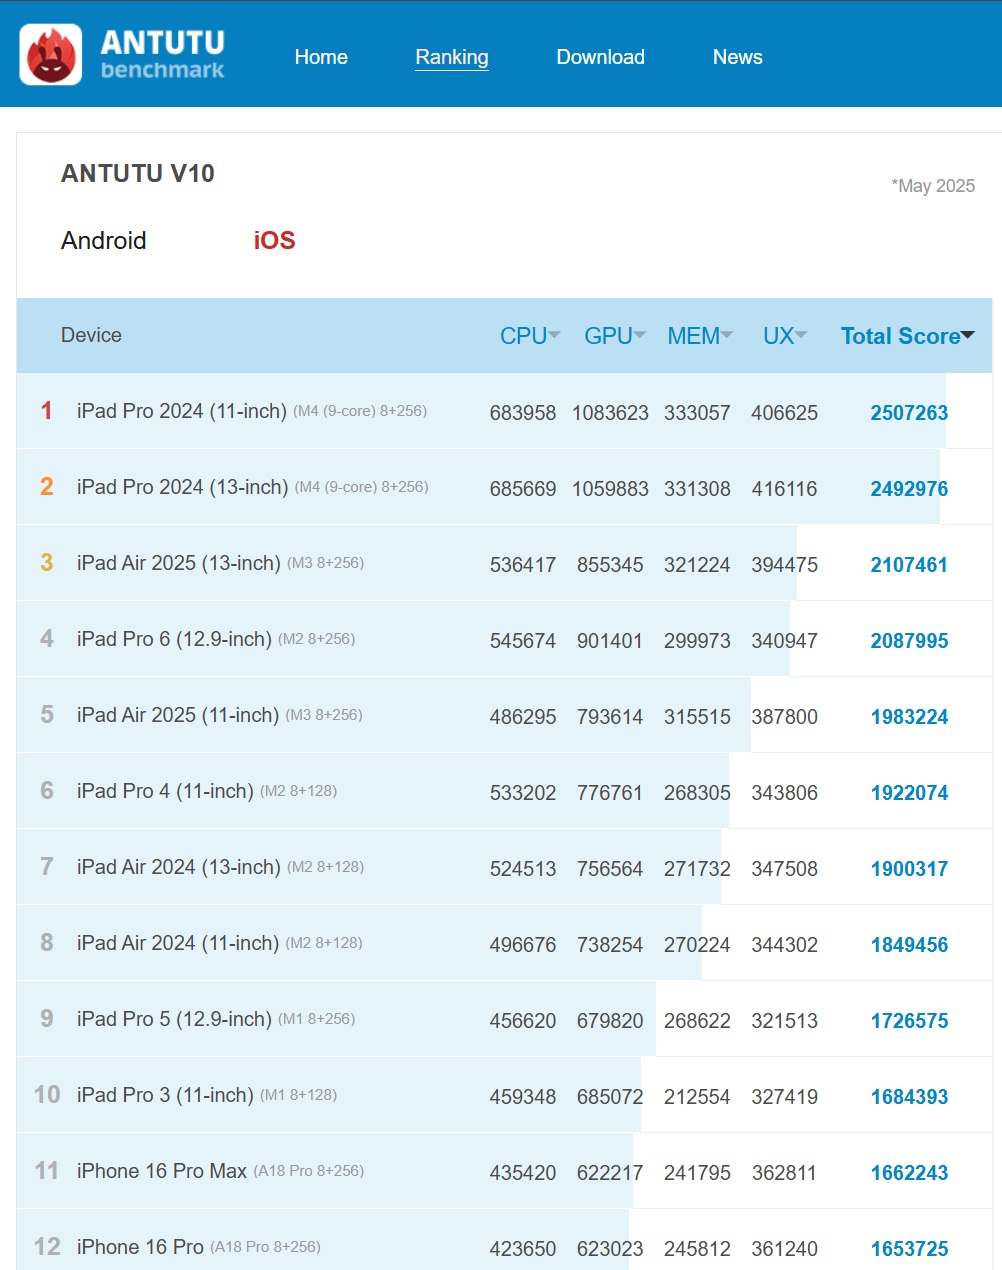This screenshot has width=1002, height=1270.
Task: Click MEM score 333057
Action: (697, 413)
